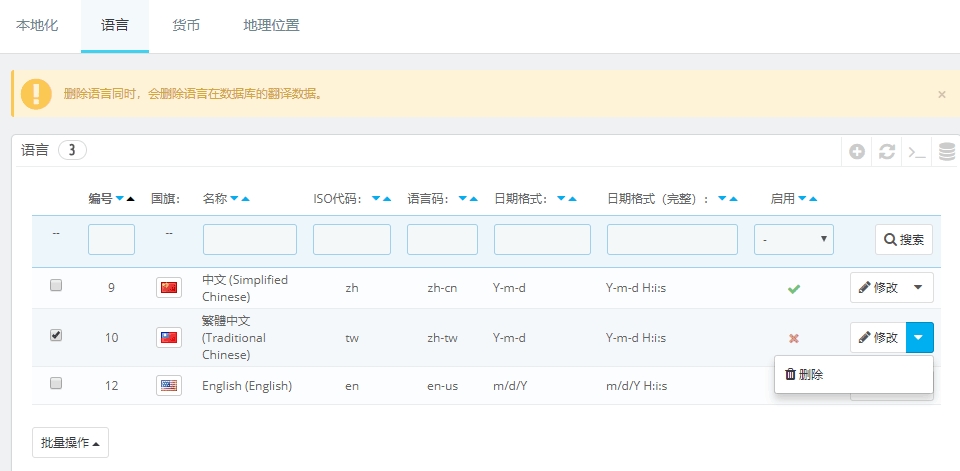Screen dimensions: 960x471
Task: Open the SQL query terminal icon
Action: [916, 152]
